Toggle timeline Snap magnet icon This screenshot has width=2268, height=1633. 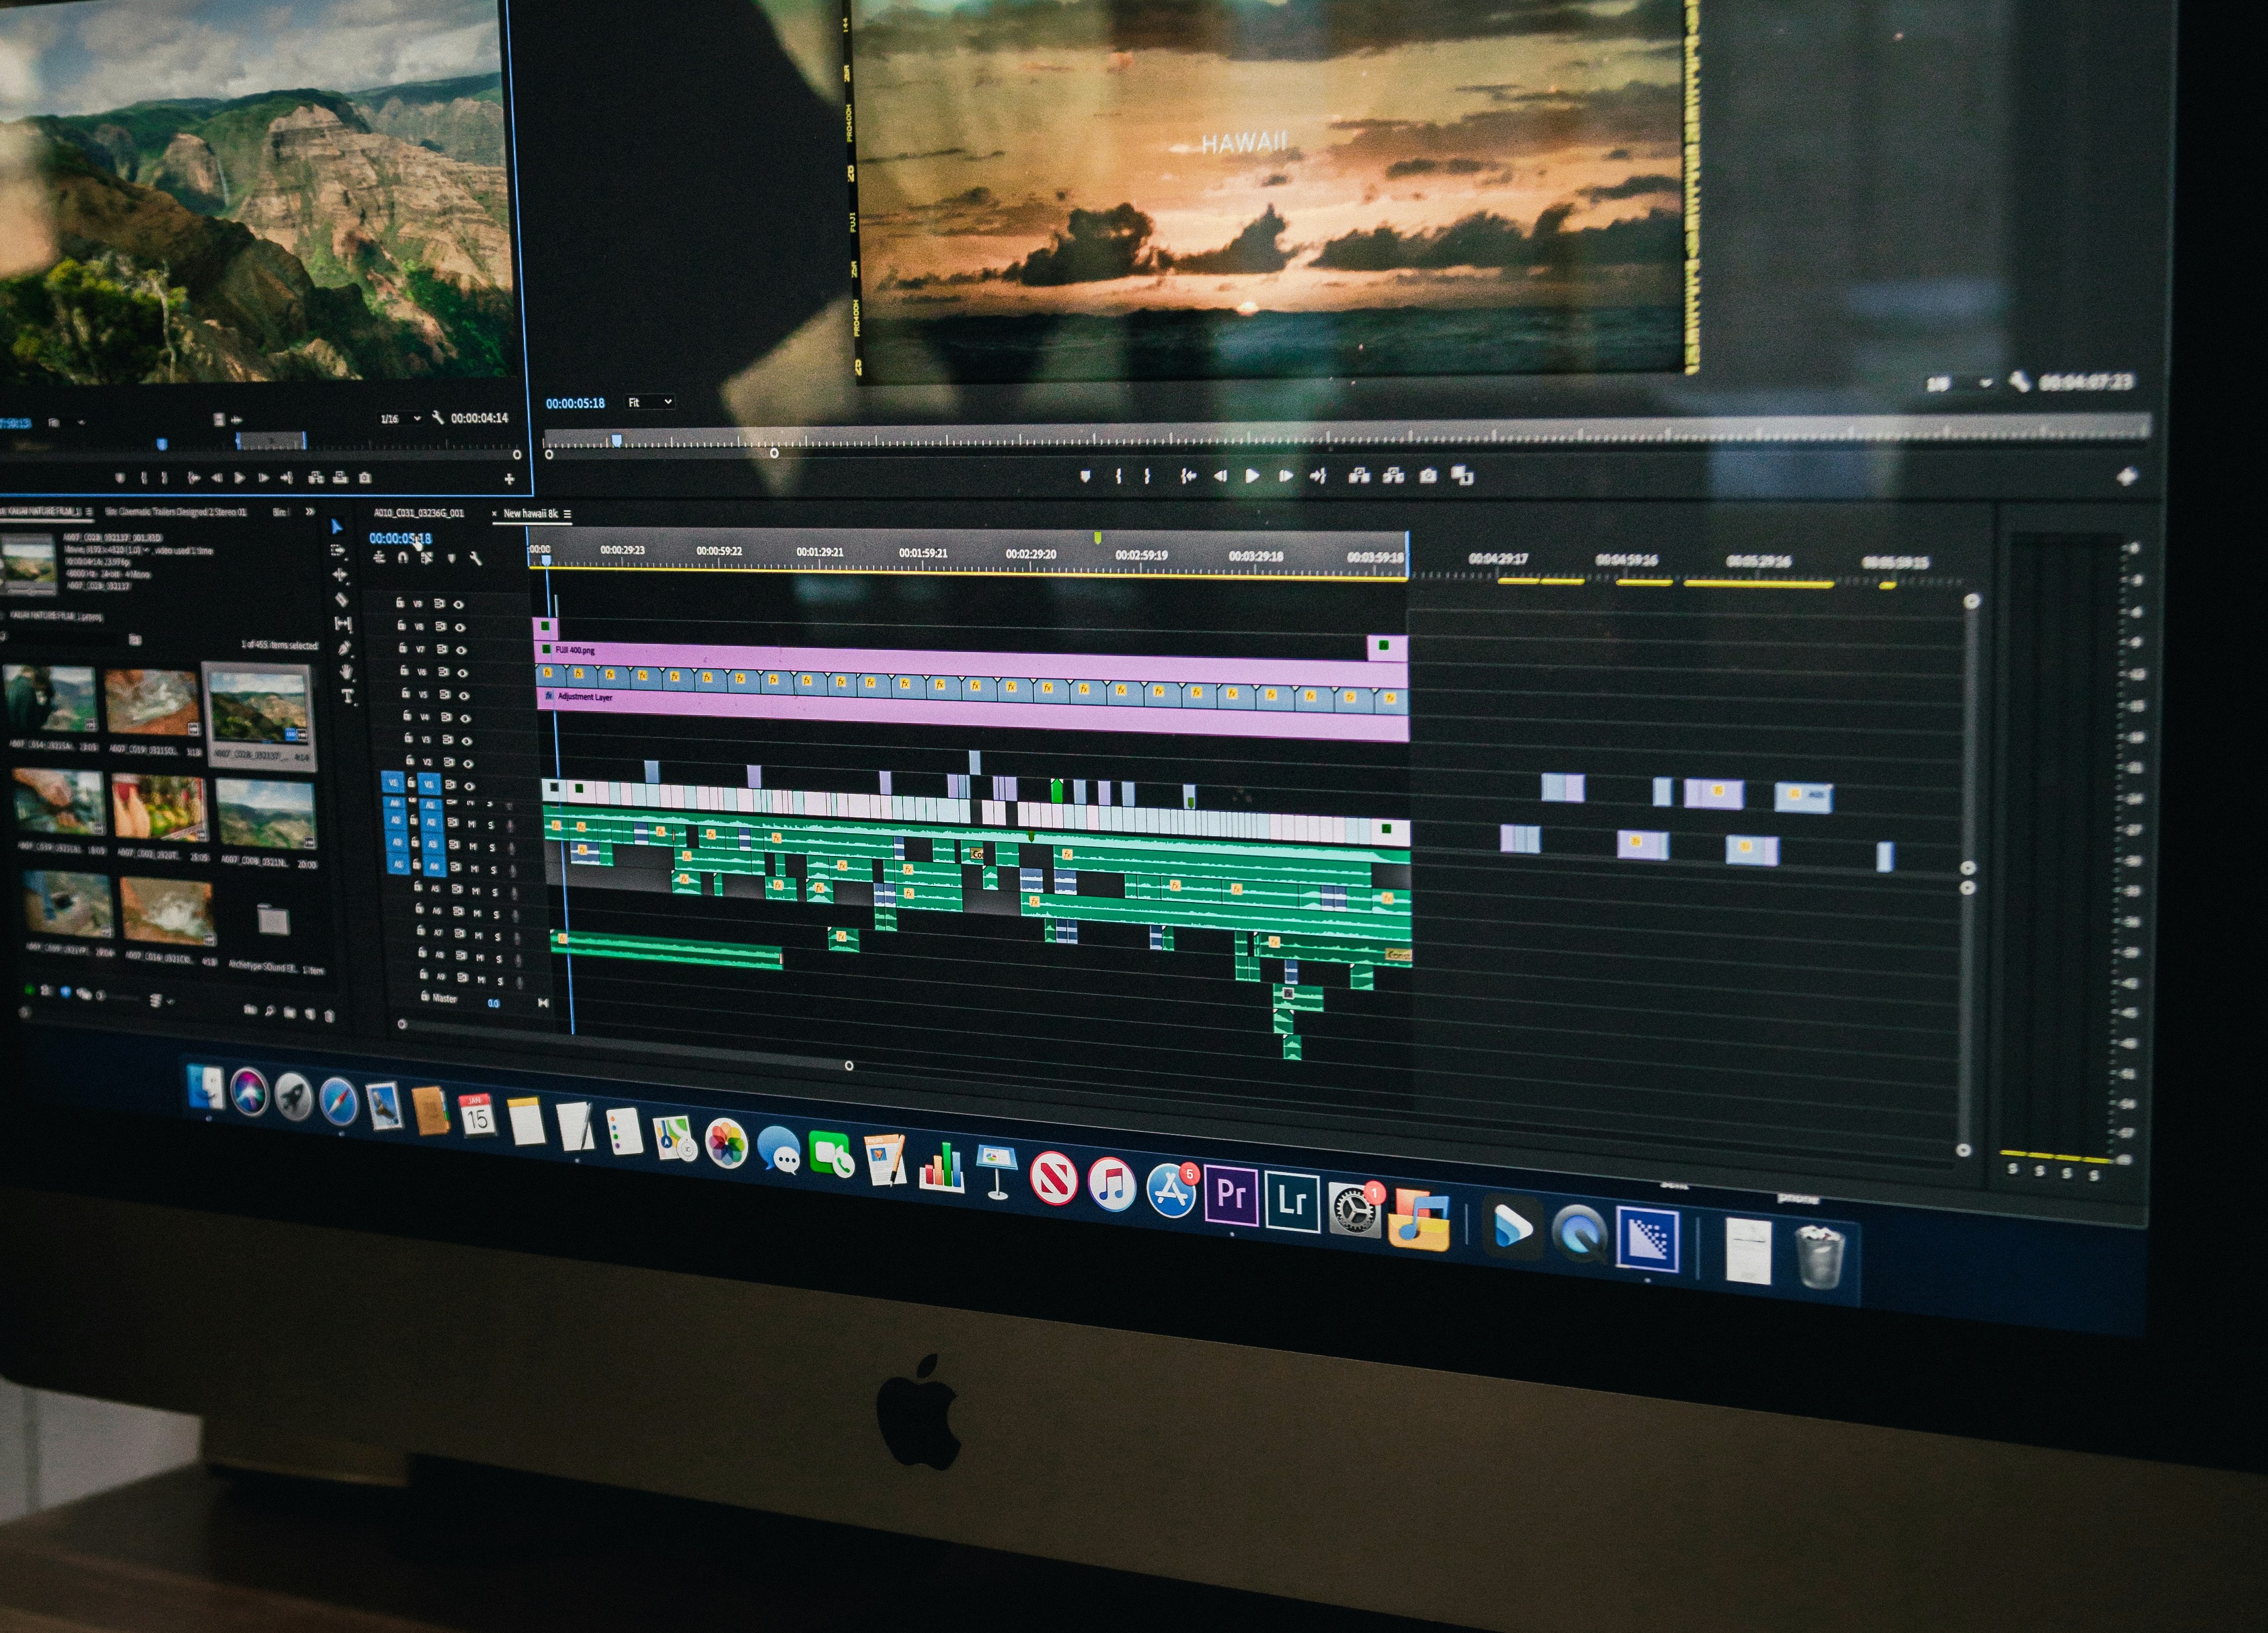[x=402, y=558]
